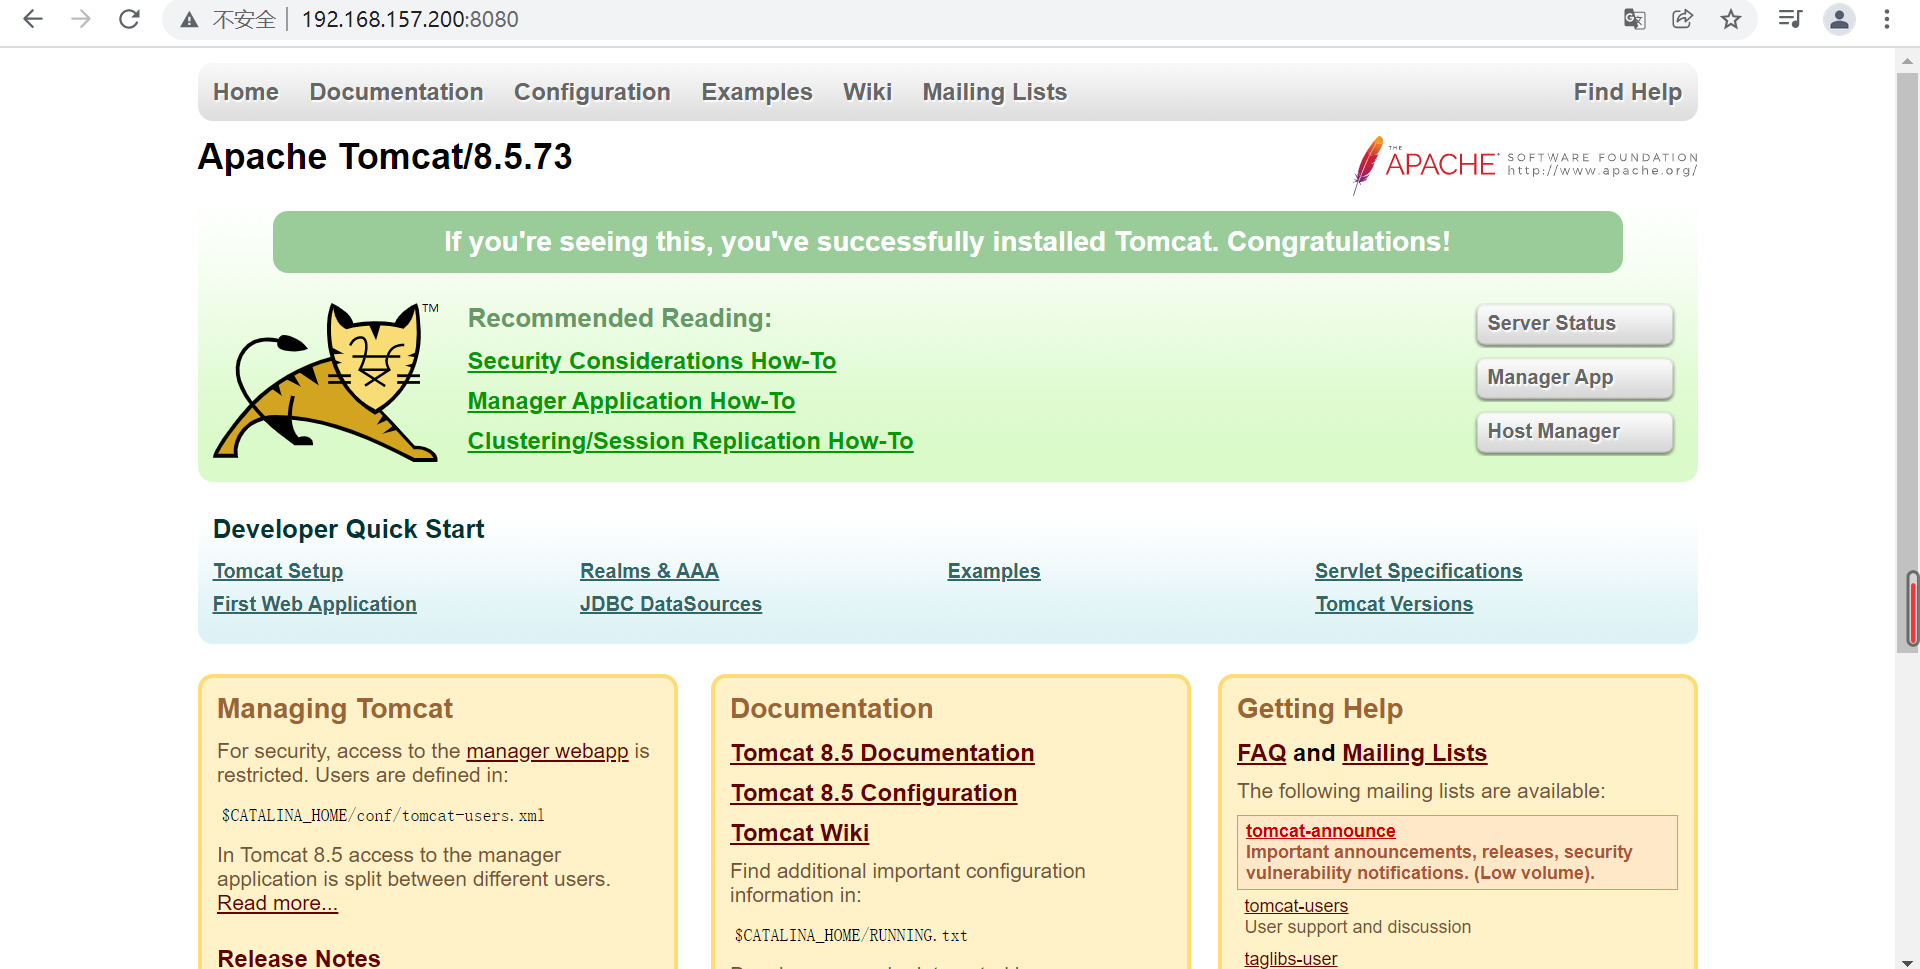The height and width of the screenshot is (969, 1920).
Task: Go back using the browser back arrow
Action: (33, 19)
